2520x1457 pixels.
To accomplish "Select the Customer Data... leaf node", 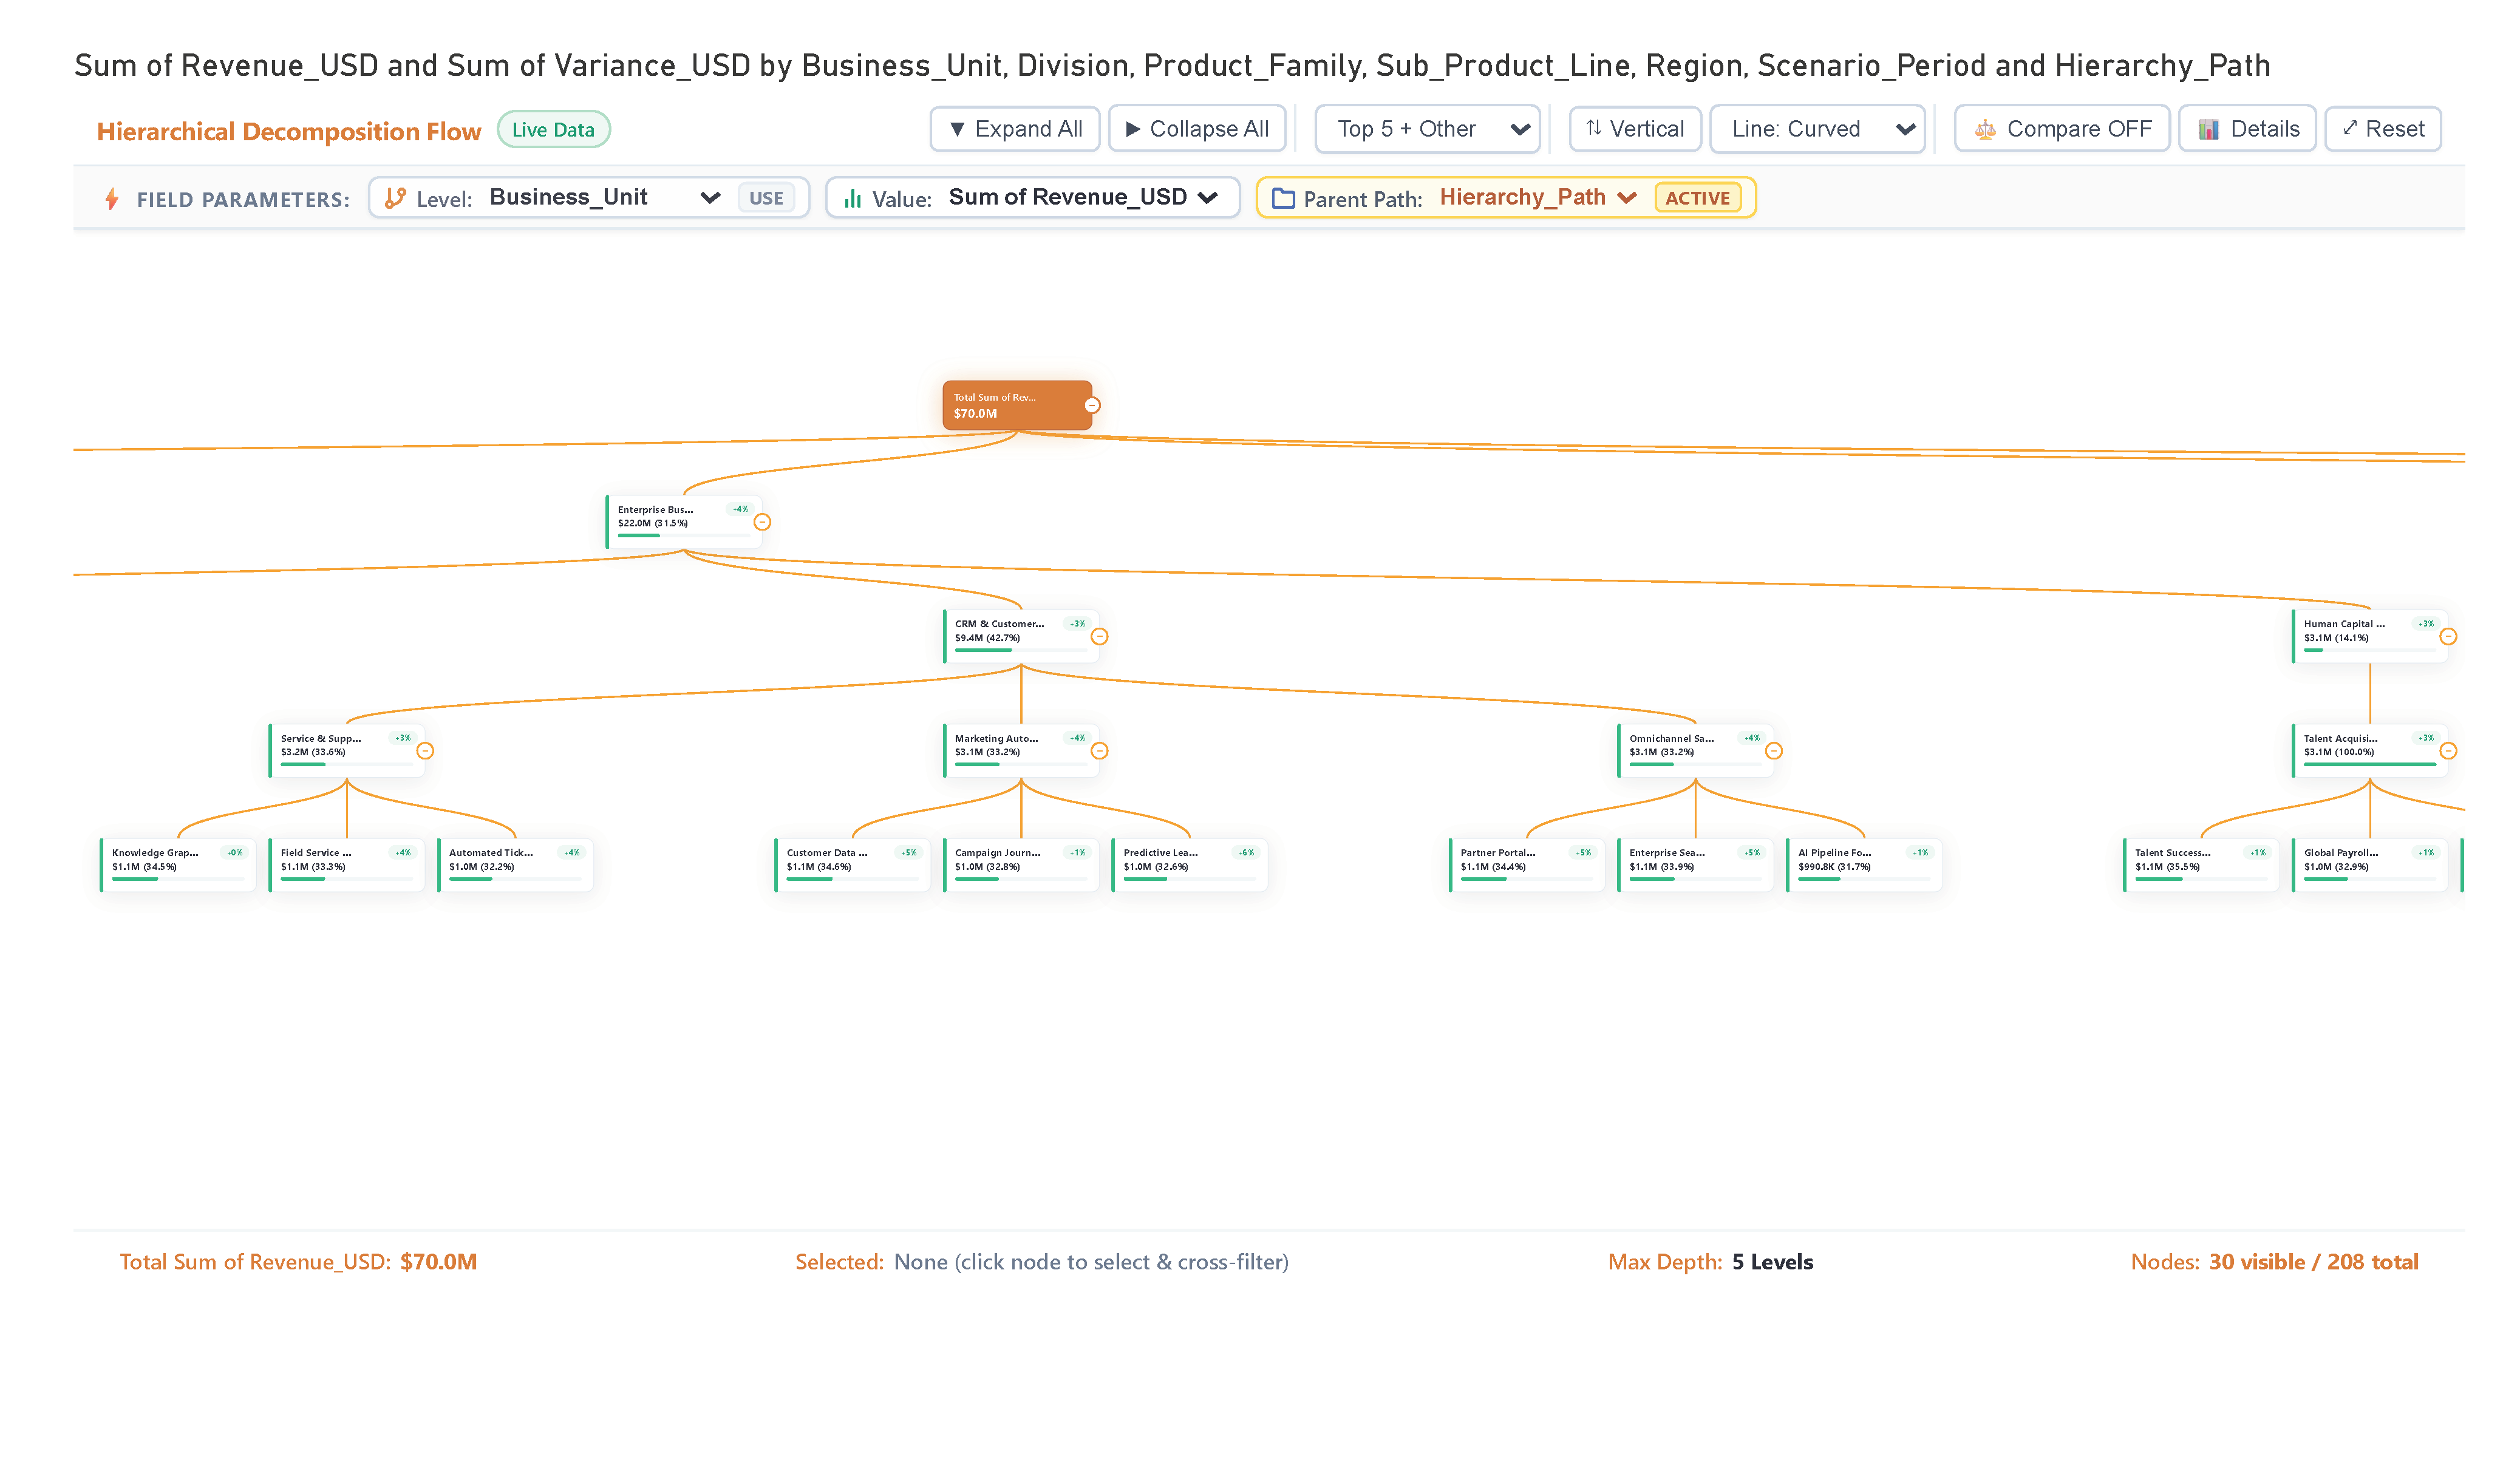I will click(x=852, y=865).
